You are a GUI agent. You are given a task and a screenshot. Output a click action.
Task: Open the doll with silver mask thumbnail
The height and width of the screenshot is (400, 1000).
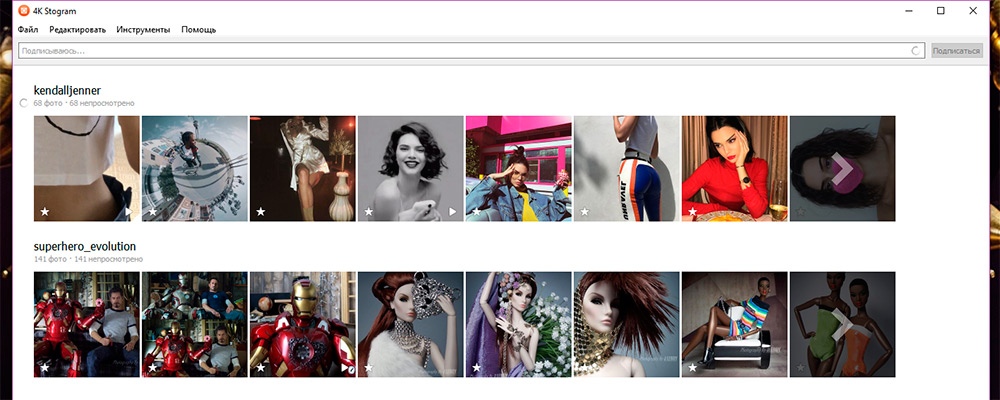pos(411,325)
